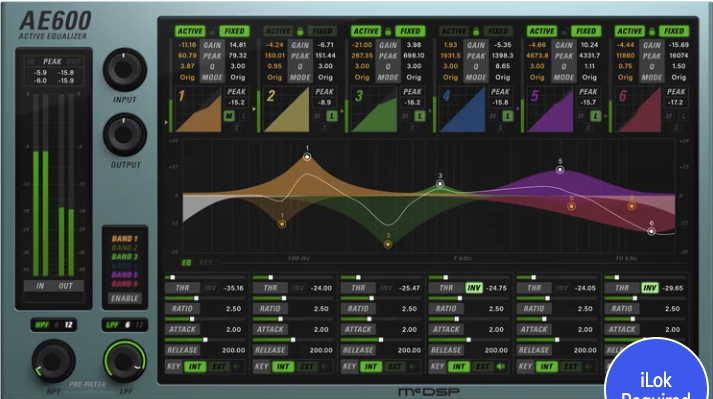Switch to the EQ graph tab
713x399 pixels.
click(x=186, y=263)
